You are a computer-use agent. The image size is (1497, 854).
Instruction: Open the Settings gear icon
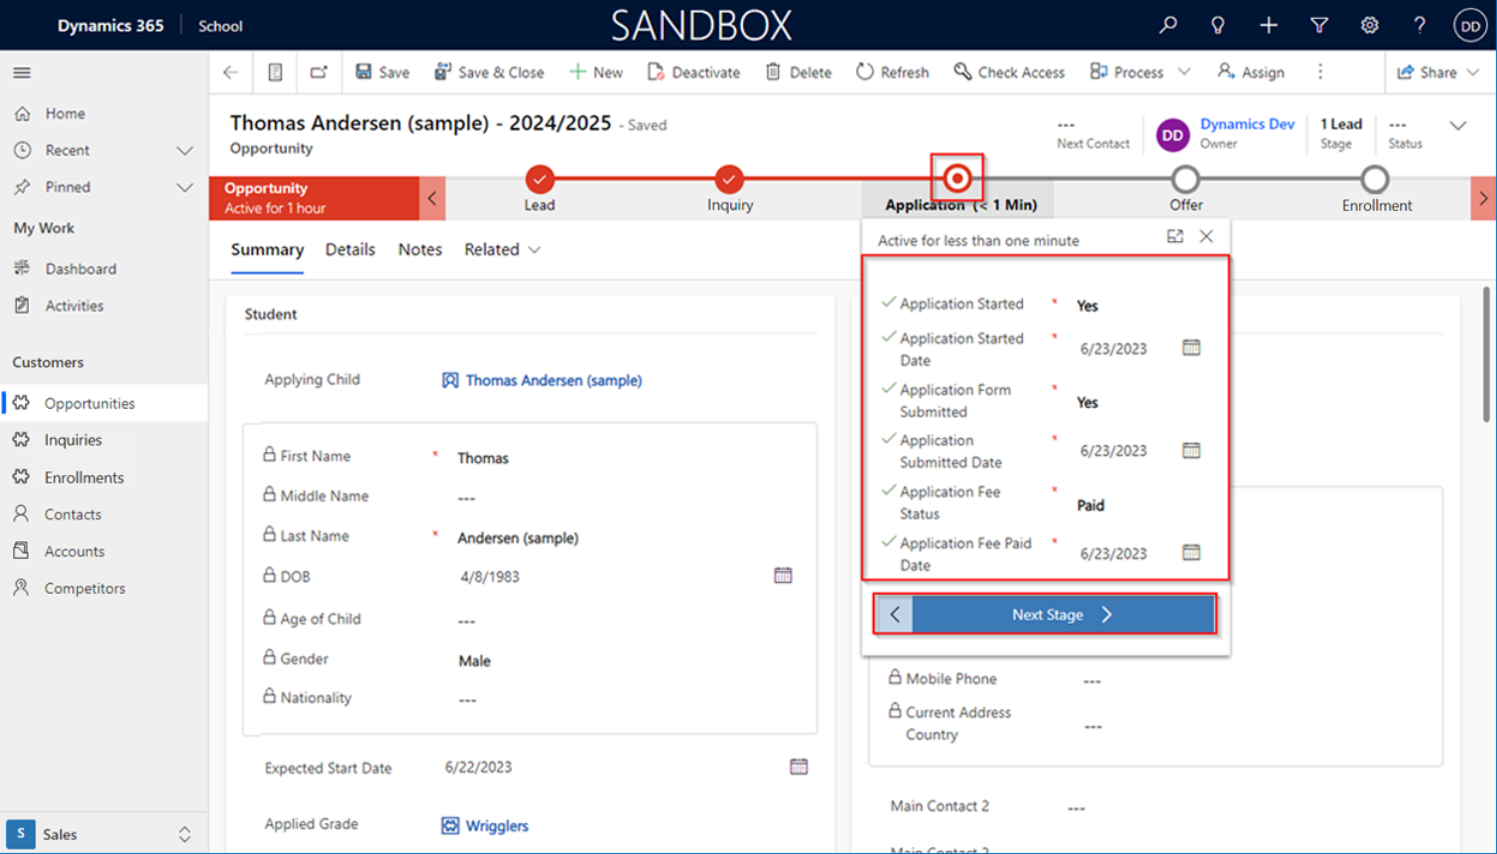[x=1369, y=25]
